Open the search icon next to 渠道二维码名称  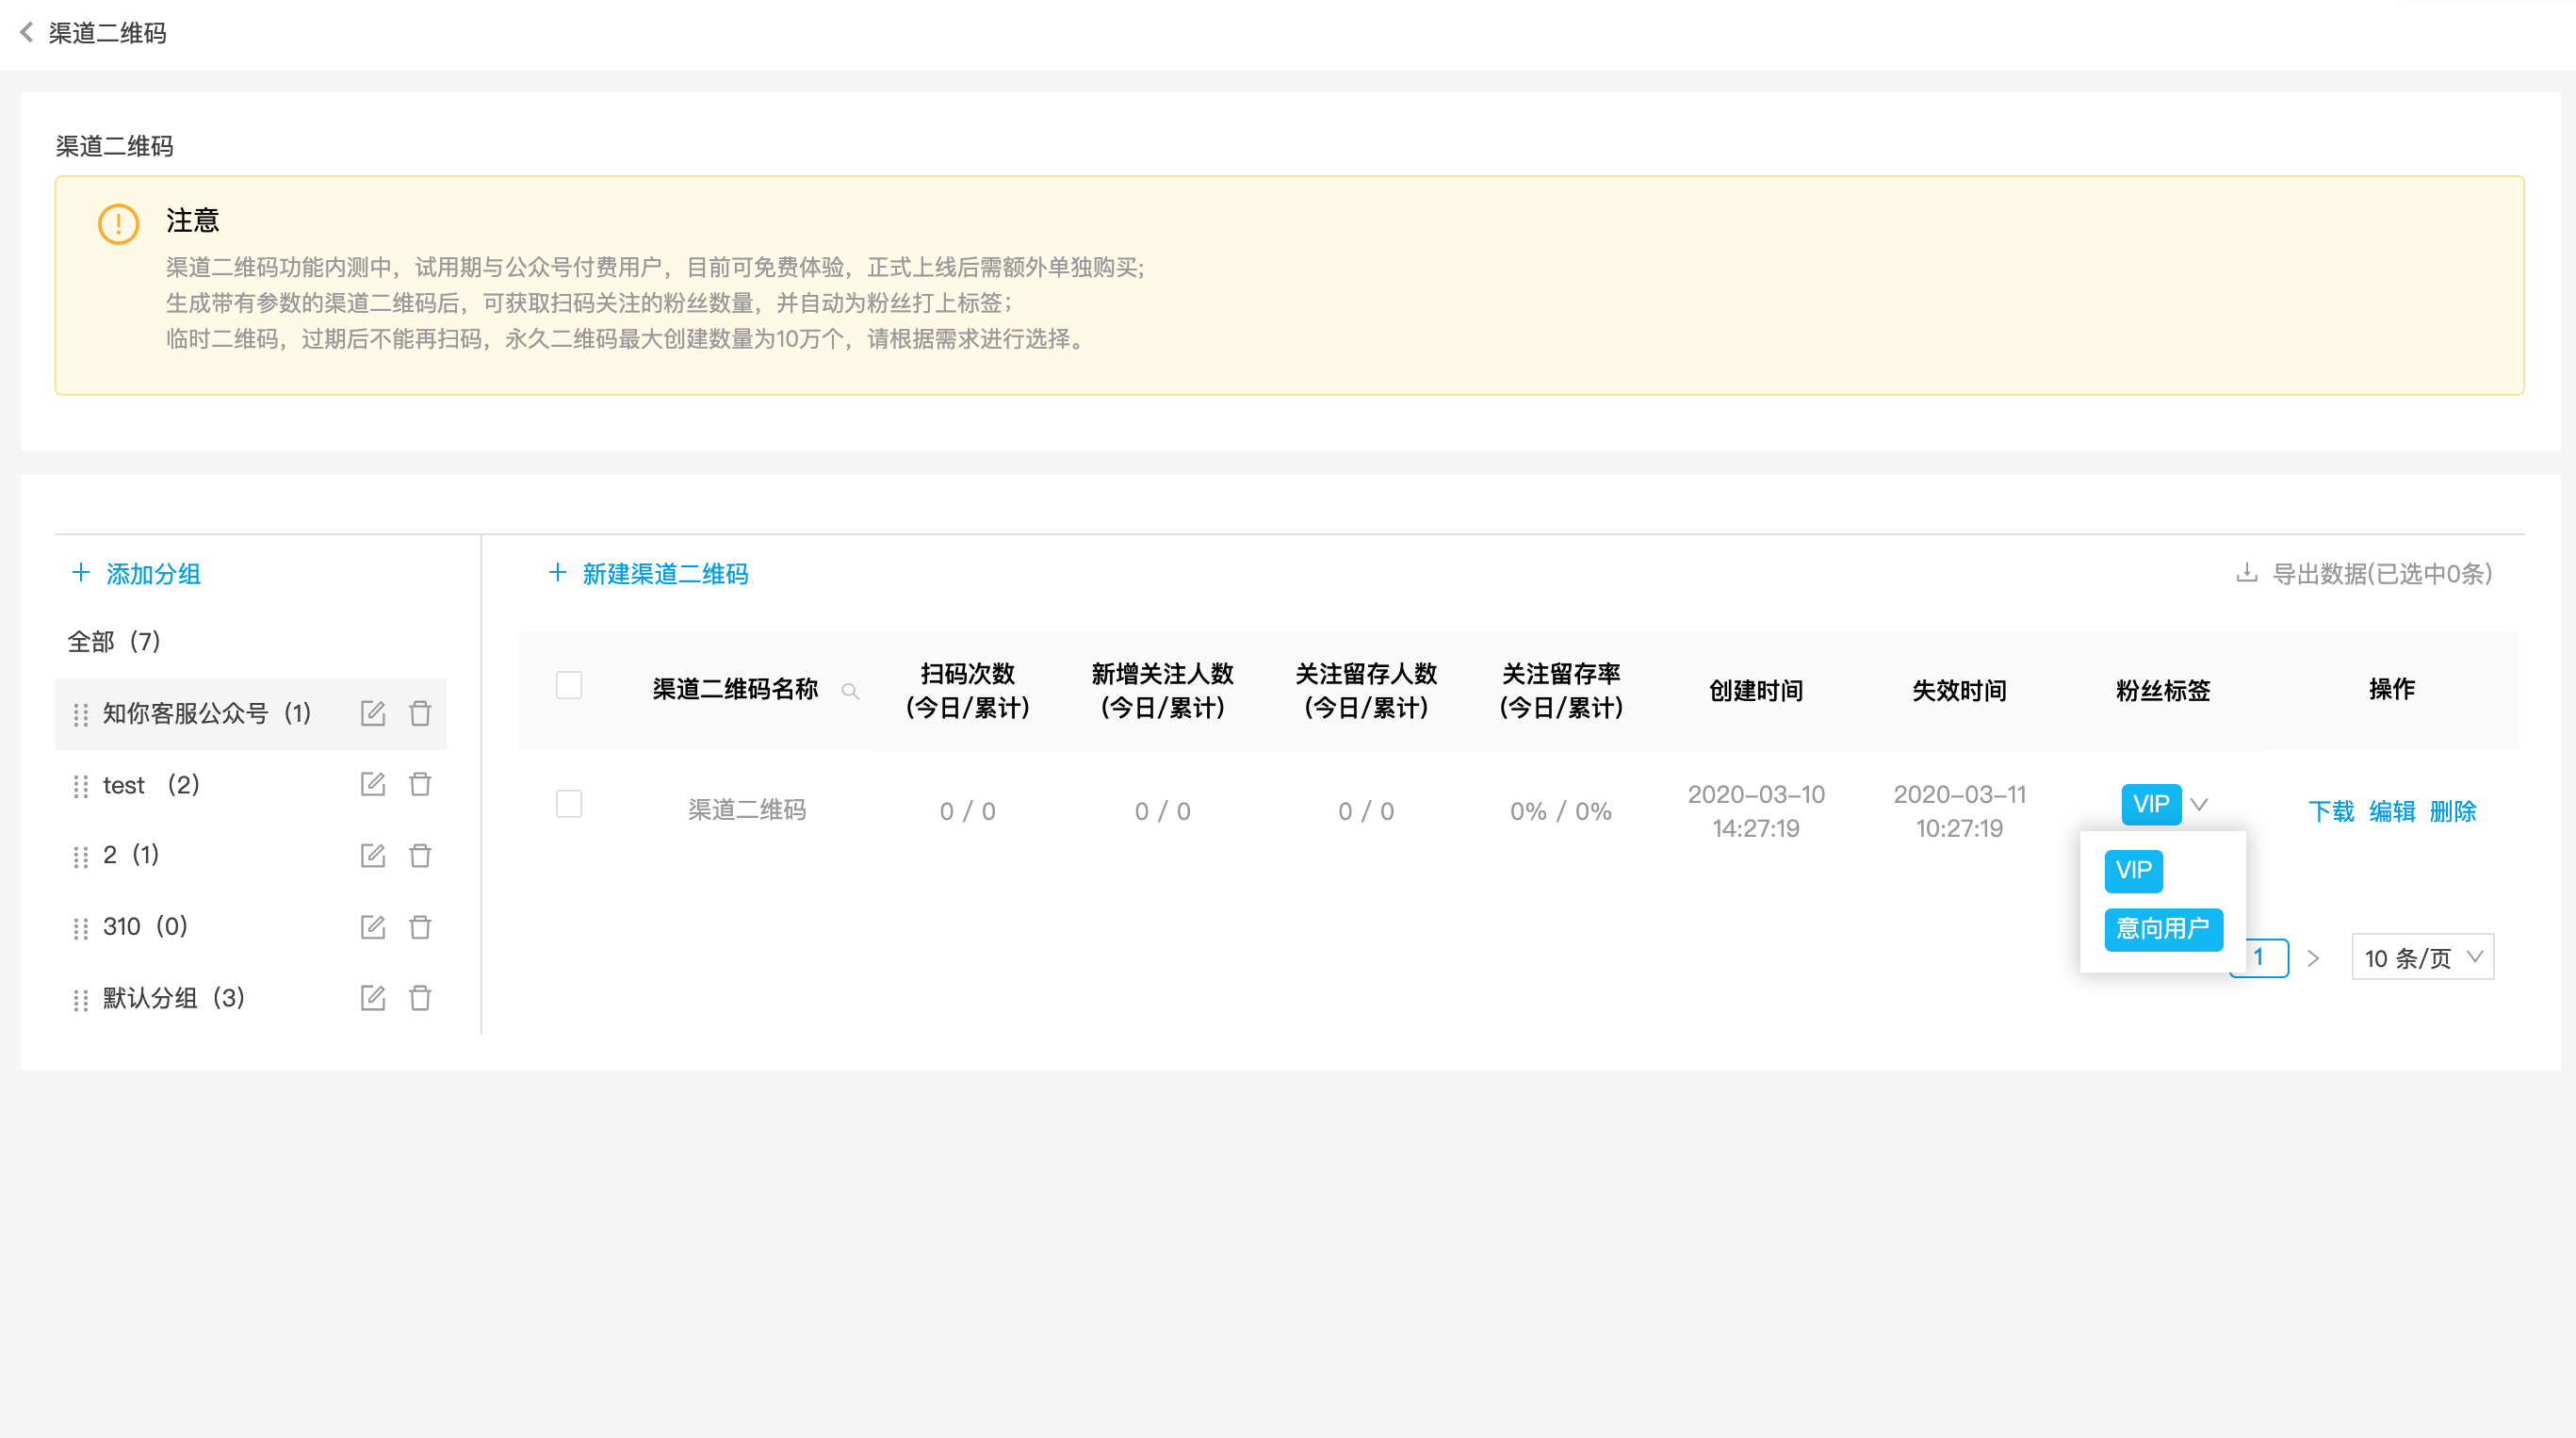point(851,691)
